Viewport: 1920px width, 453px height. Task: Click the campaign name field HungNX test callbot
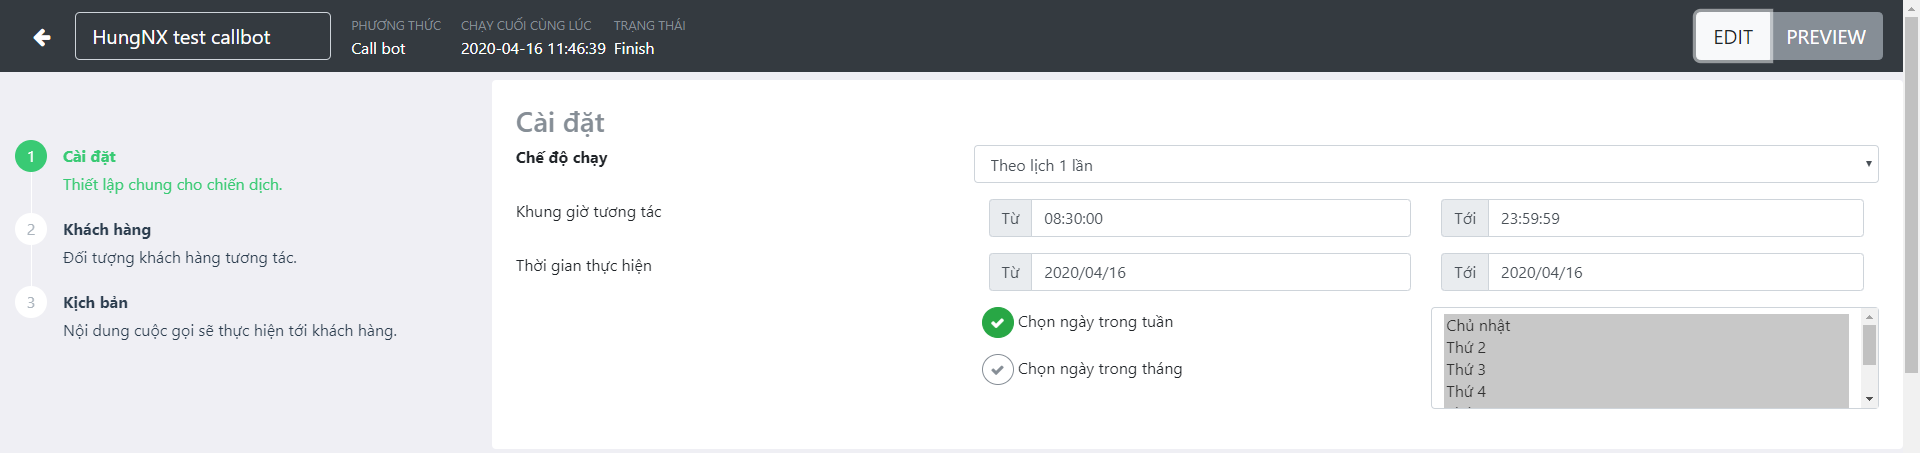(x=202, y=37)
